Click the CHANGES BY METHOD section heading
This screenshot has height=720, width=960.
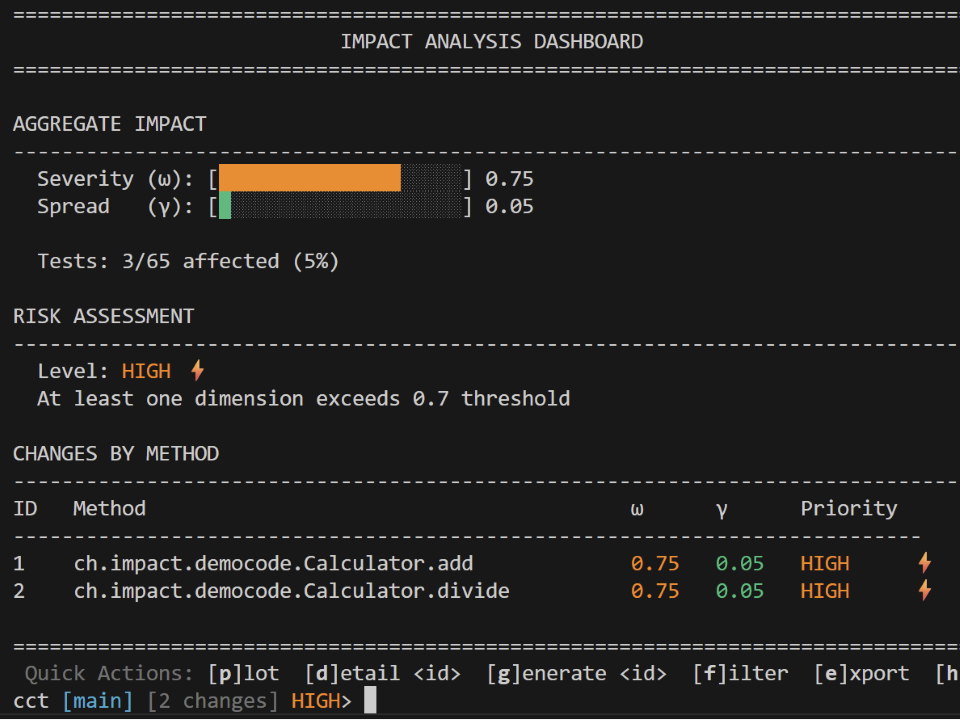[116, 454]
